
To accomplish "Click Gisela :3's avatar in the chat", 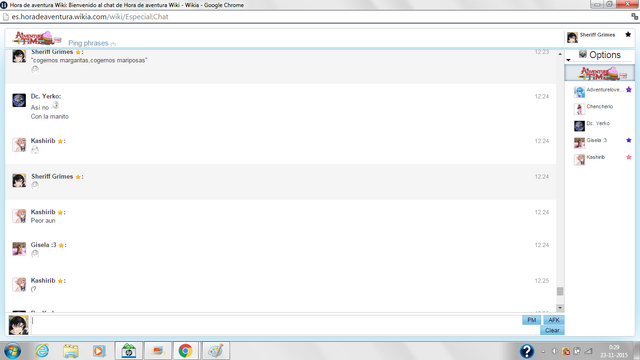I will 19,249.
